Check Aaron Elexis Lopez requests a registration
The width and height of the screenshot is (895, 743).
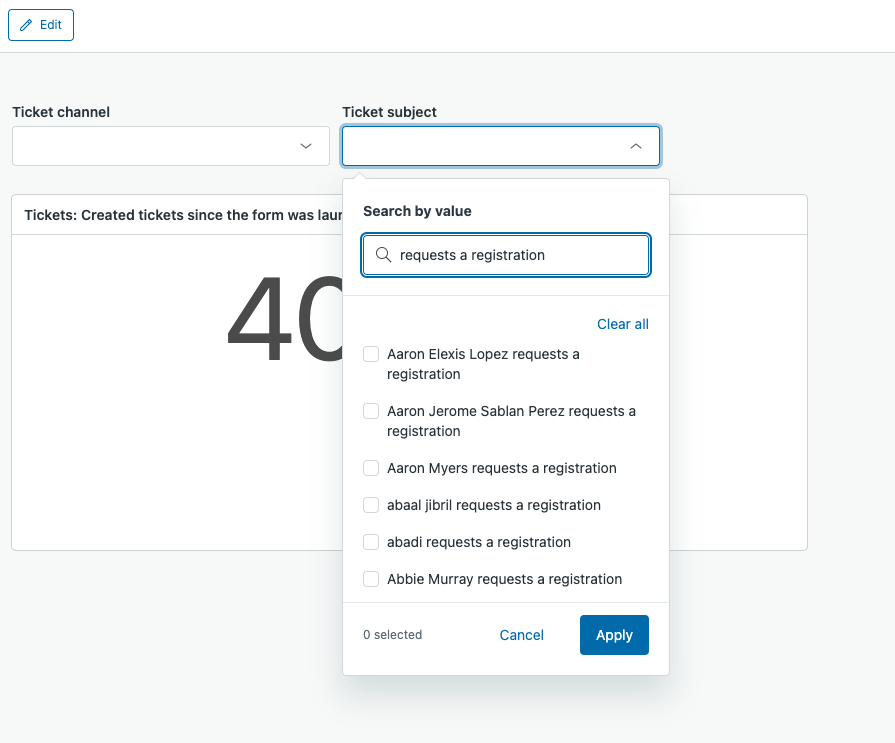pyautogui.click(x=371, y=354)
